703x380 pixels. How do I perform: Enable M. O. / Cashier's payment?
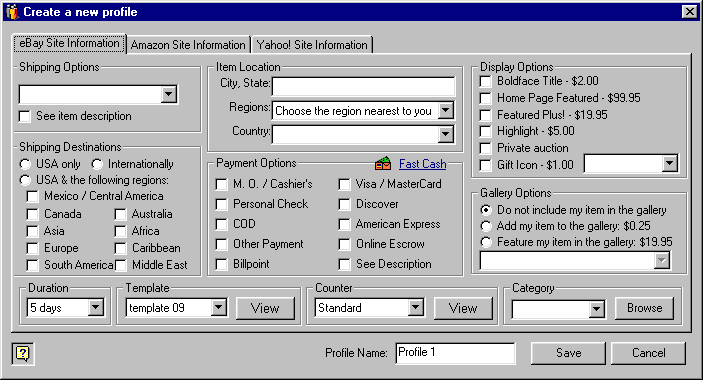click(221, 184)
